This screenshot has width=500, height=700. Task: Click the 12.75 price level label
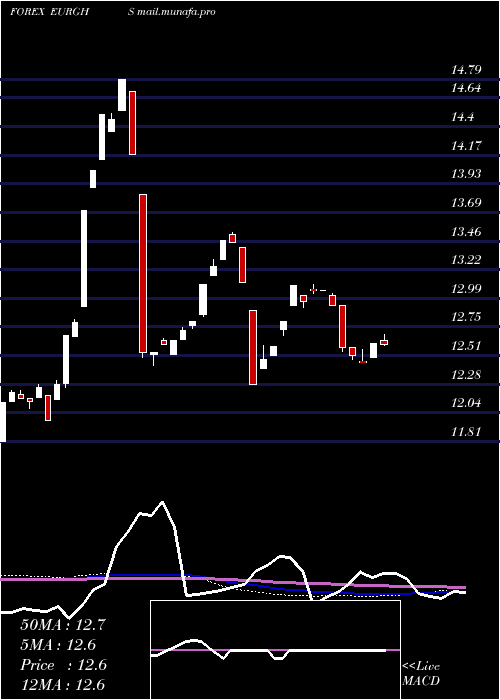point(466,317)
